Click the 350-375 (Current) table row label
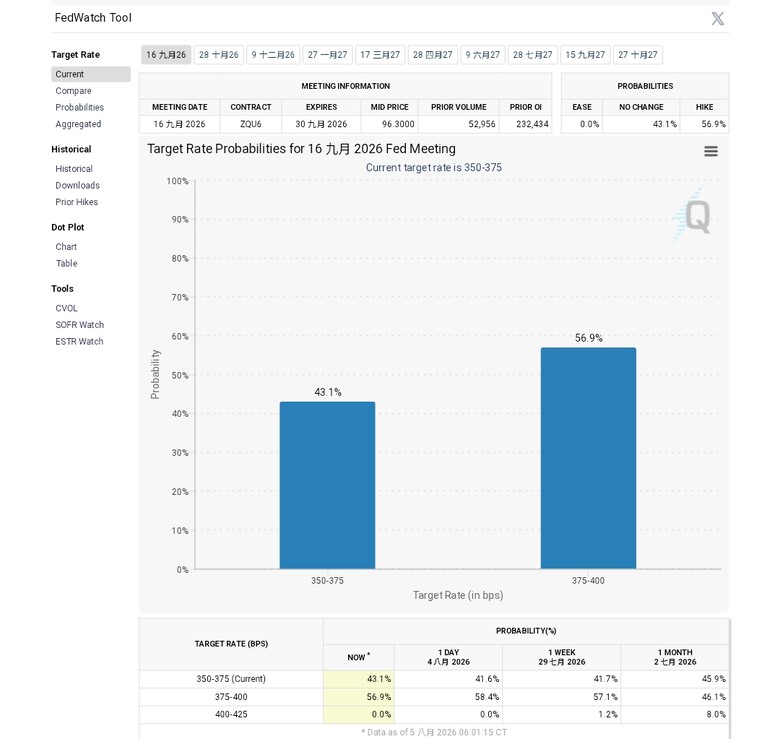This screenshot has width=780, height=739. (231, 679)
